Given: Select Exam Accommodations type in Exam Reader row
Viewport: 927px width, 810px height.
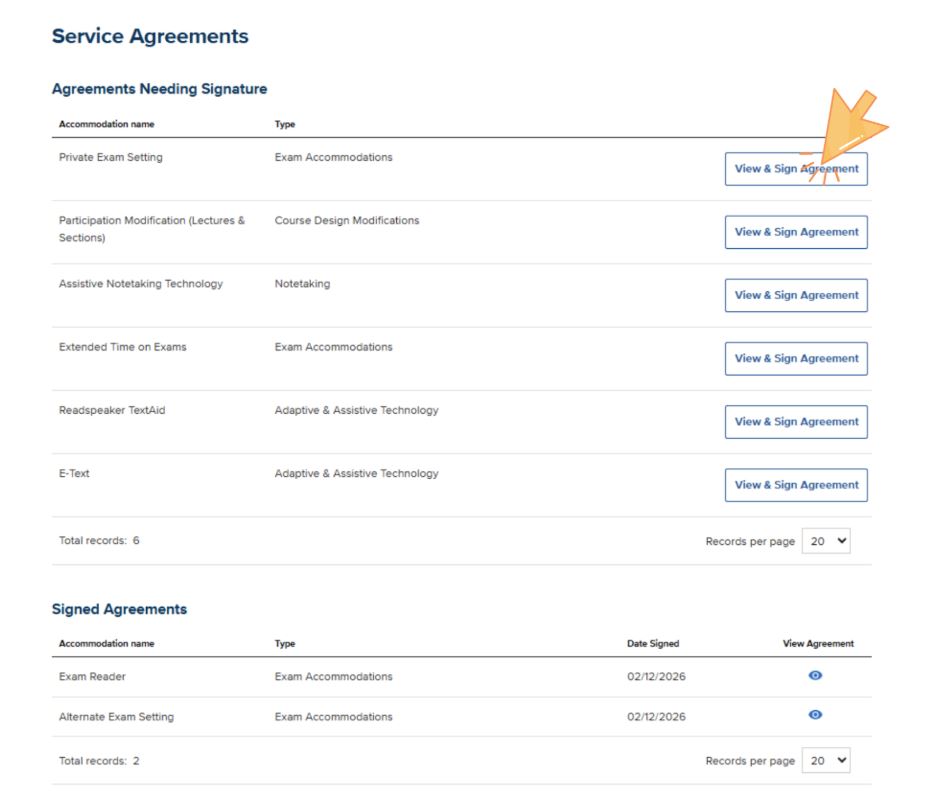Looking at the screenshot, I should pos(333,676).
